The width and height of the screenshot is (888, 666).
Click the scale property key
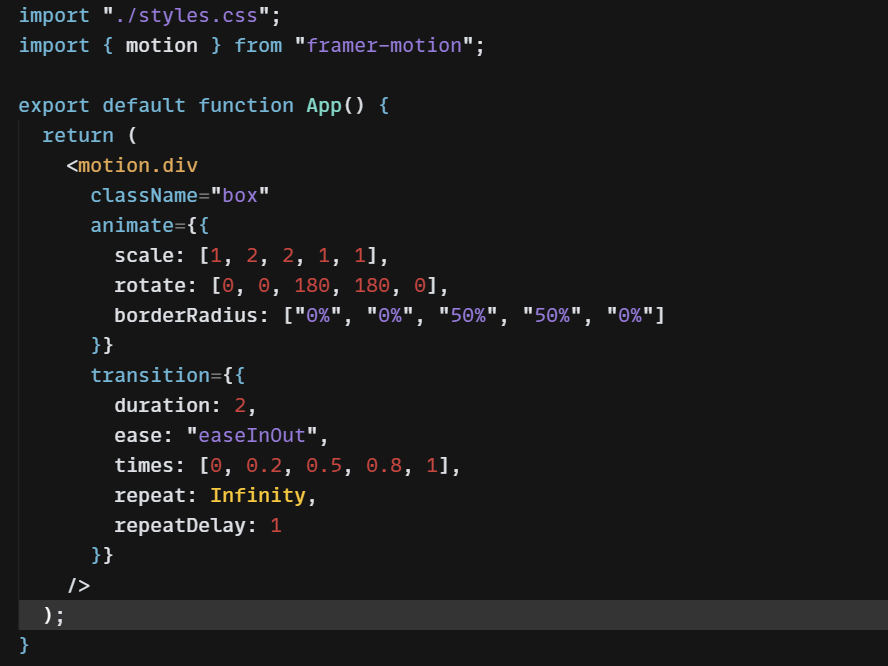pos(143,255)
